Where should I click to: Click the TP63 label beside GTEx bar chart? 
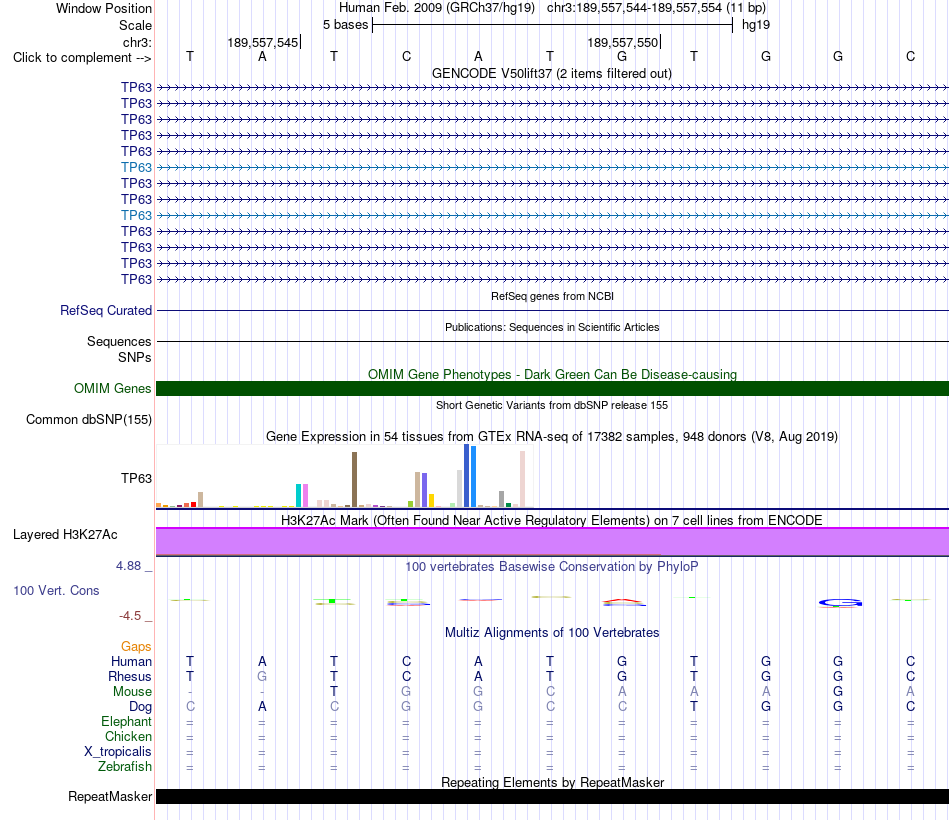click(x=136, y=478)
